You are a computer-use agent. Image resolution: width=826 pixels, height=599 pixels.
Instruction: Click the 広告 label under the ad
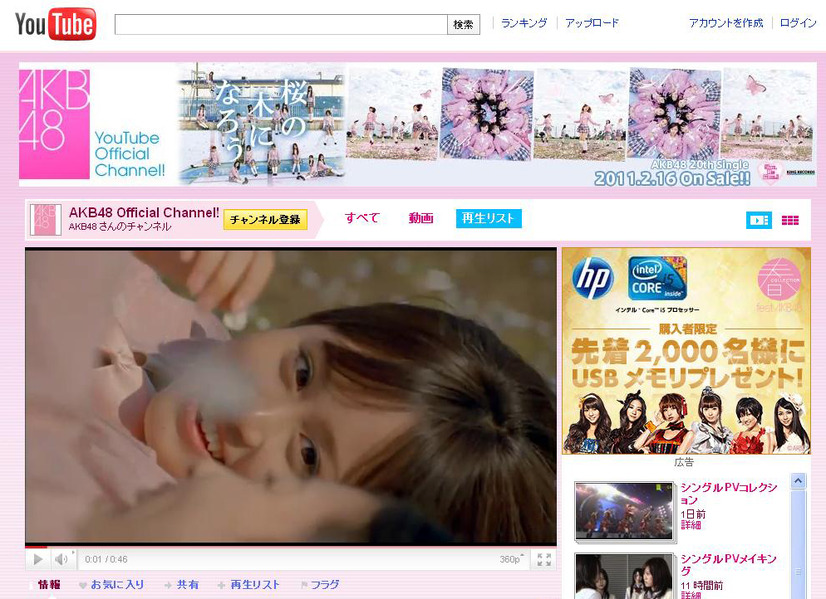(x=684, y=463)
